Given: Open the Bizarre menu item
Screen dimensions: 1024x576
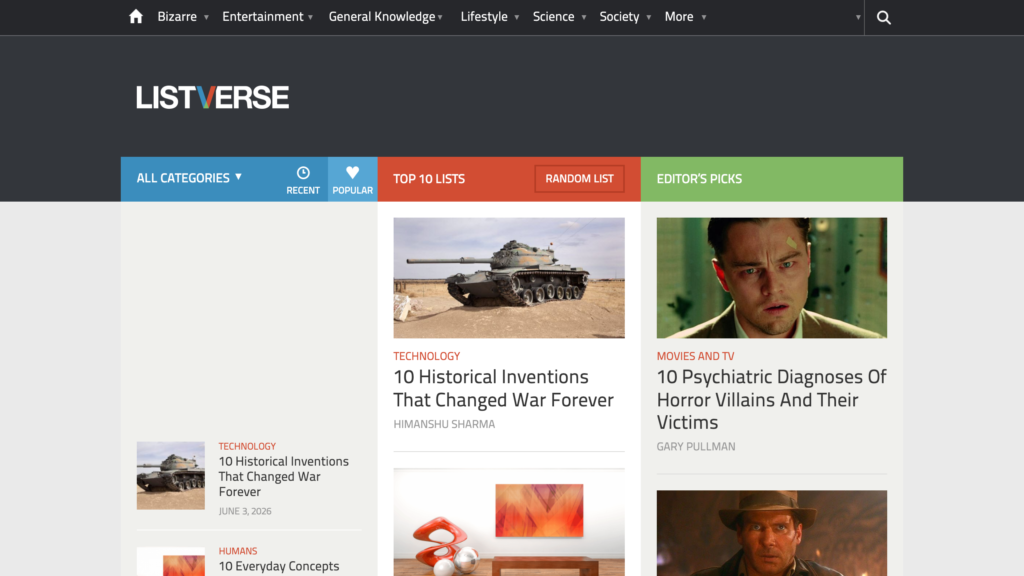Looking at the screenshot, I should (x=177, y=16).
